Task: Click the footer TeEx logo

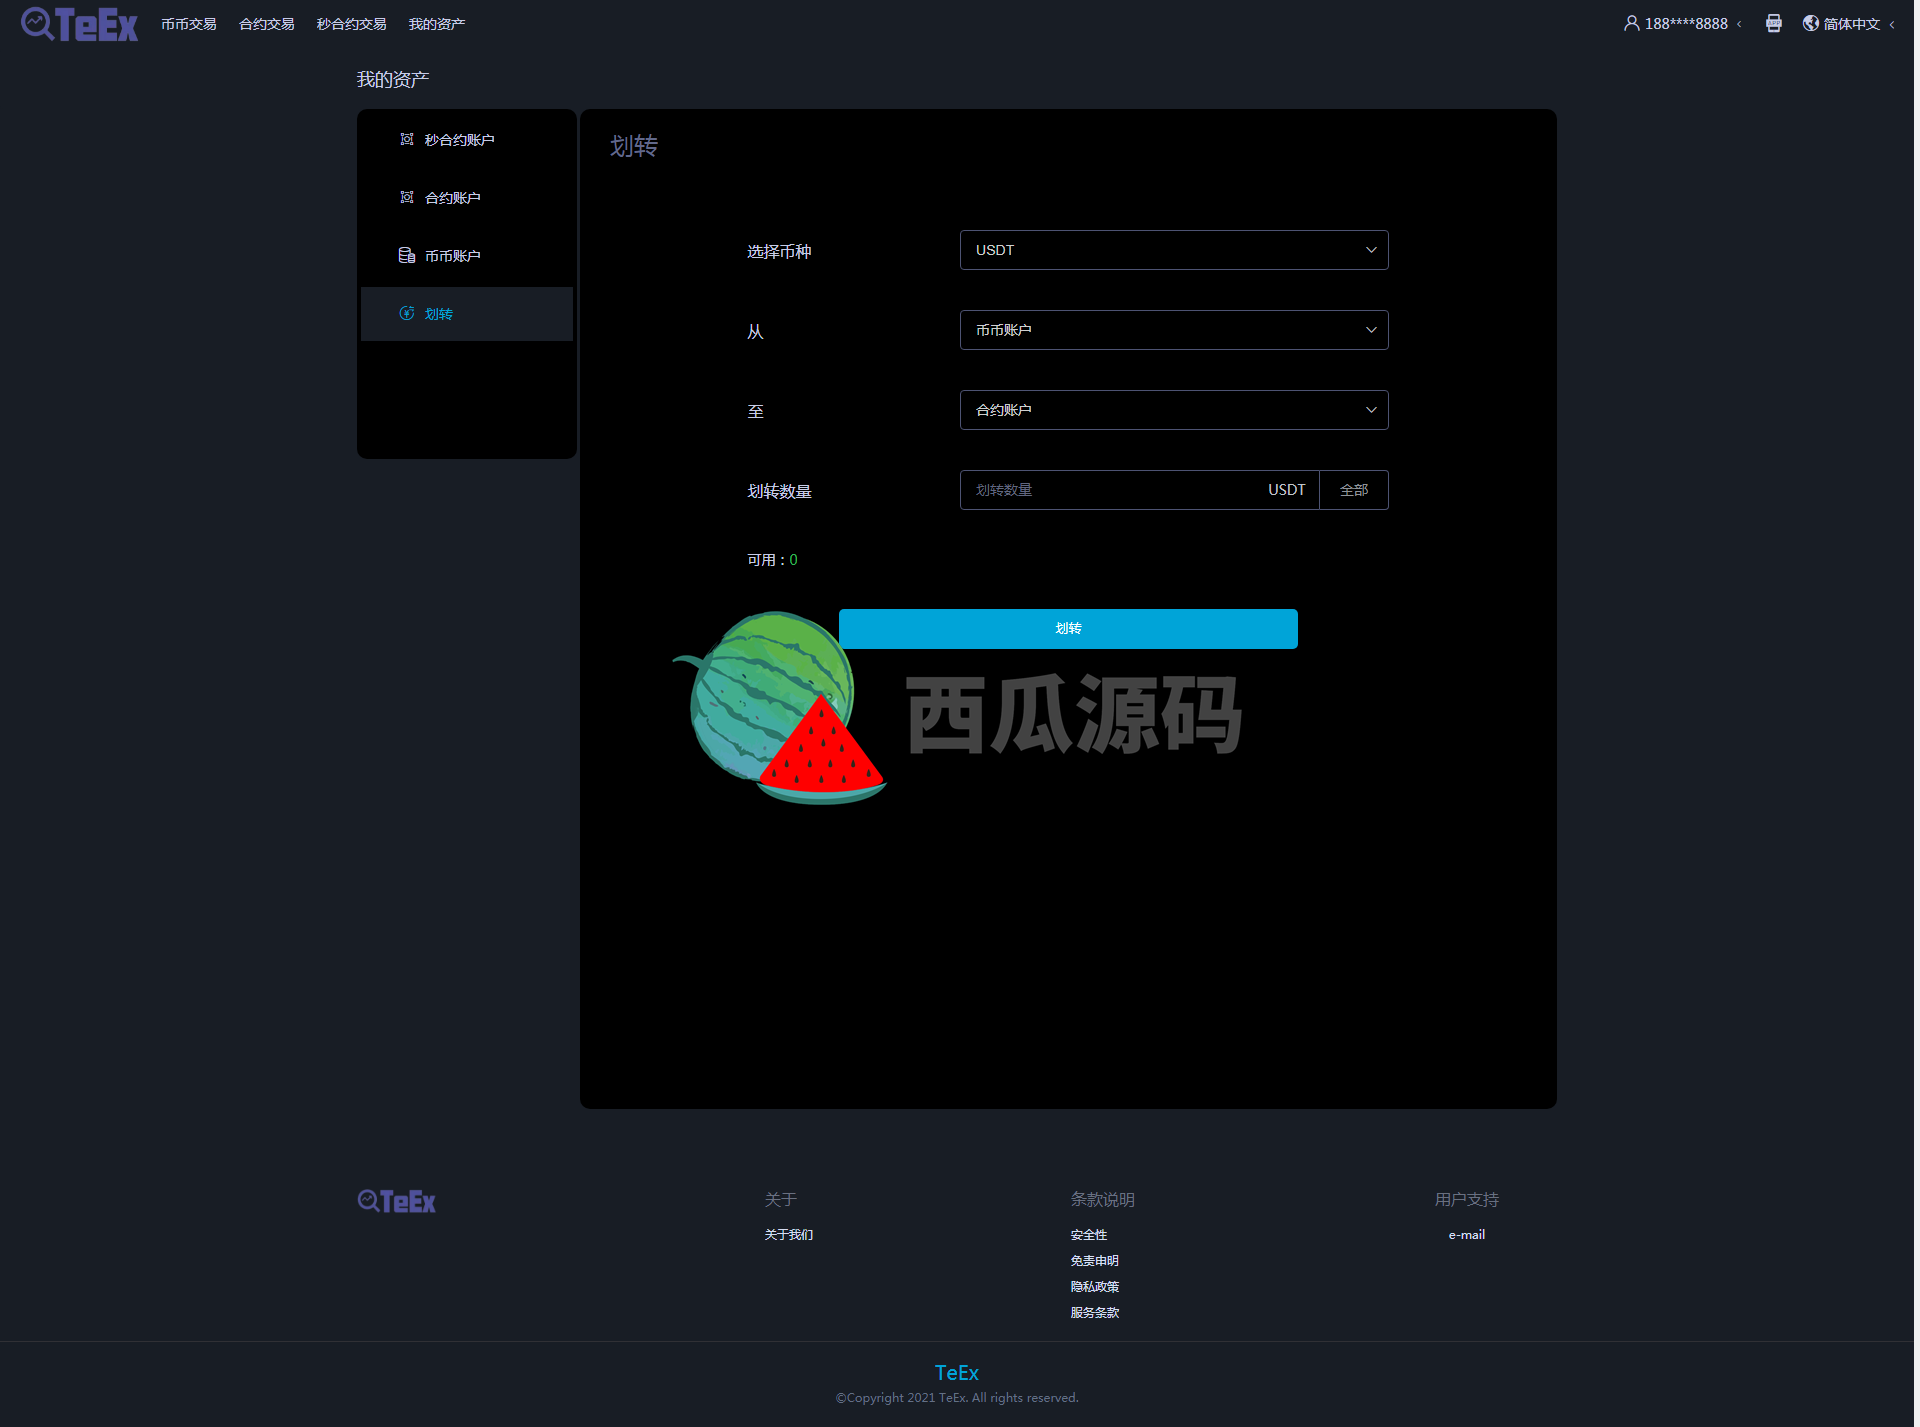Action: (x=397, y=1201)
